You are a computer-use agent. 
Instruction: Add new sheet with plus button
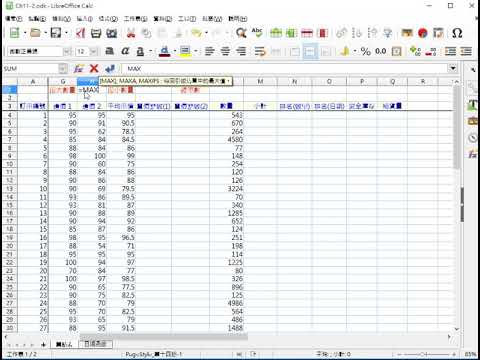[43, 344]
